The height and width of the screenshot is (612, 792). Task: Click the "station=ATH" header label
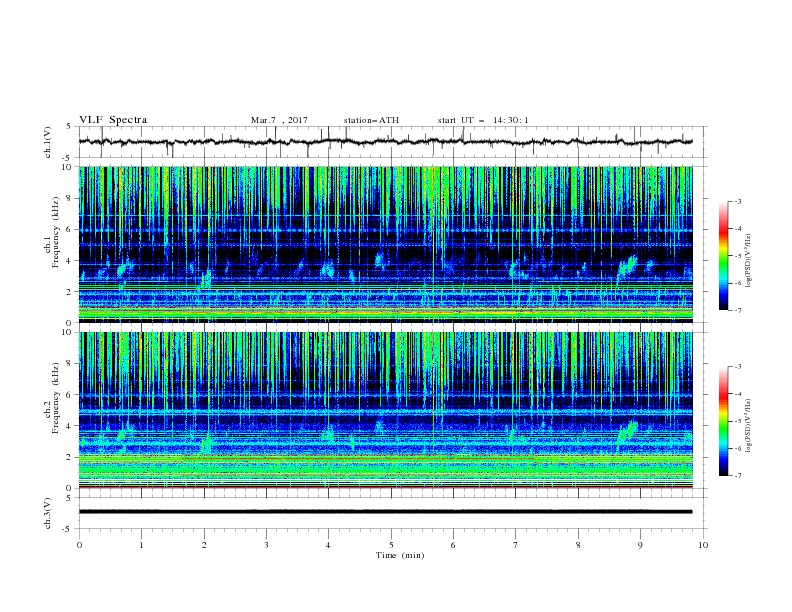[x=371, y=120]
